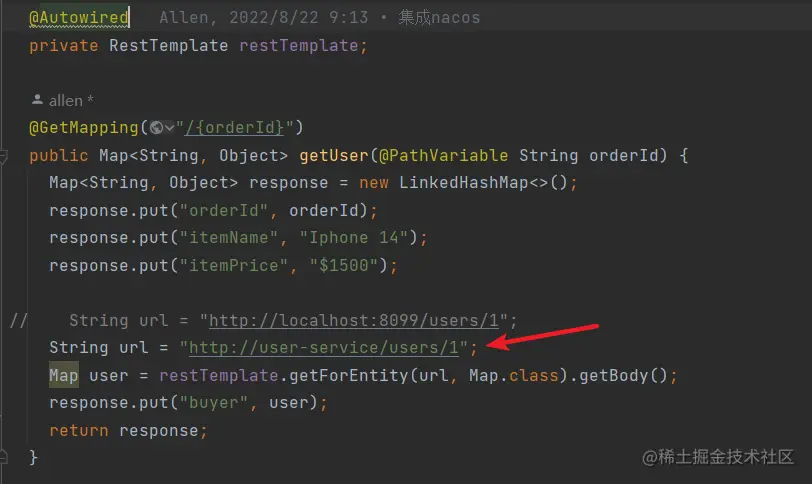Click the LinkedHashMap<>() constructor call
Screen dimensions: 812x484
pyautogui.click(x=484, y=183)
